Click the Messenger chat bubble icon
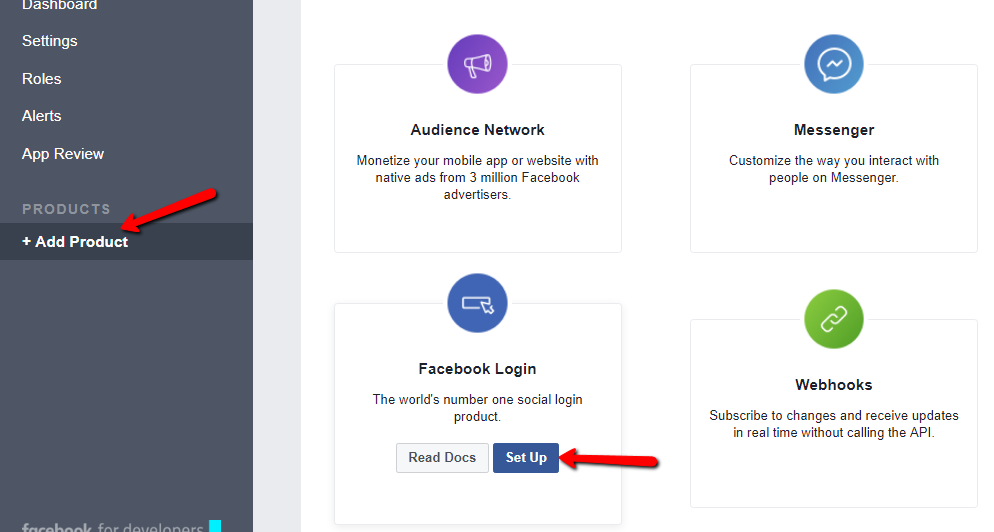This screenshot has height=532, width=994. (834, 64)
